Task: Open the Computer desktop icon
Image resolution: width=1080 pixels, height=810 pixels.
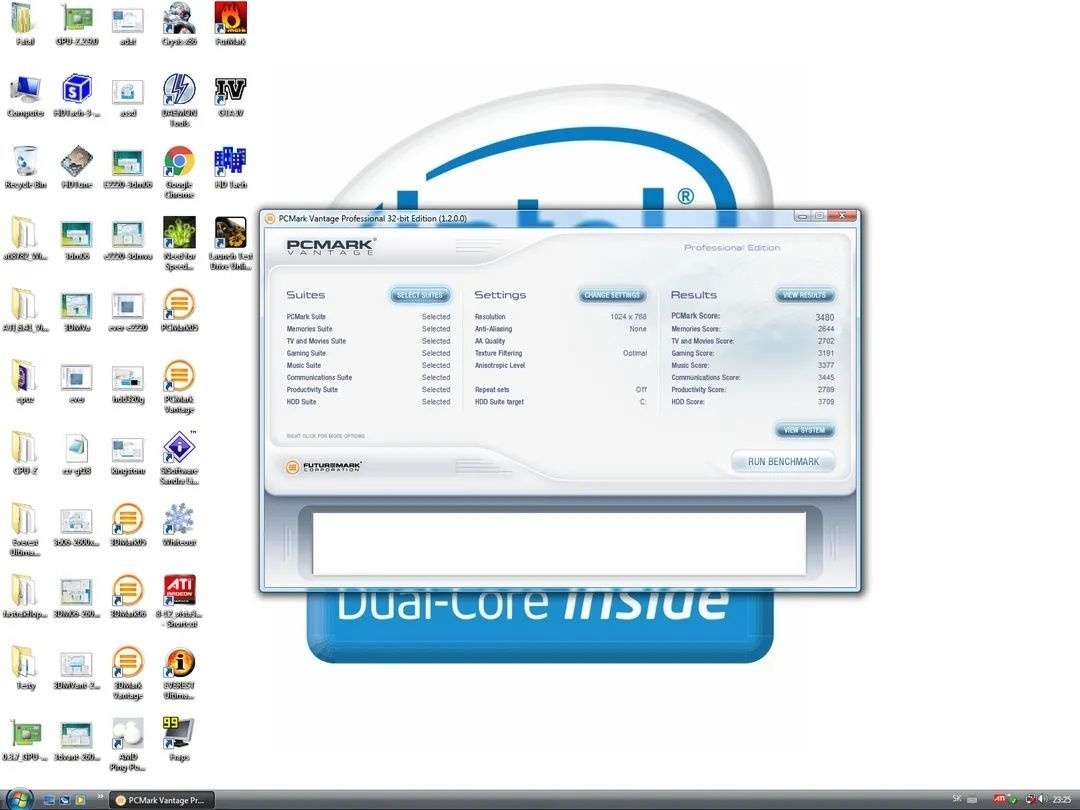Action: click(25, 96)
